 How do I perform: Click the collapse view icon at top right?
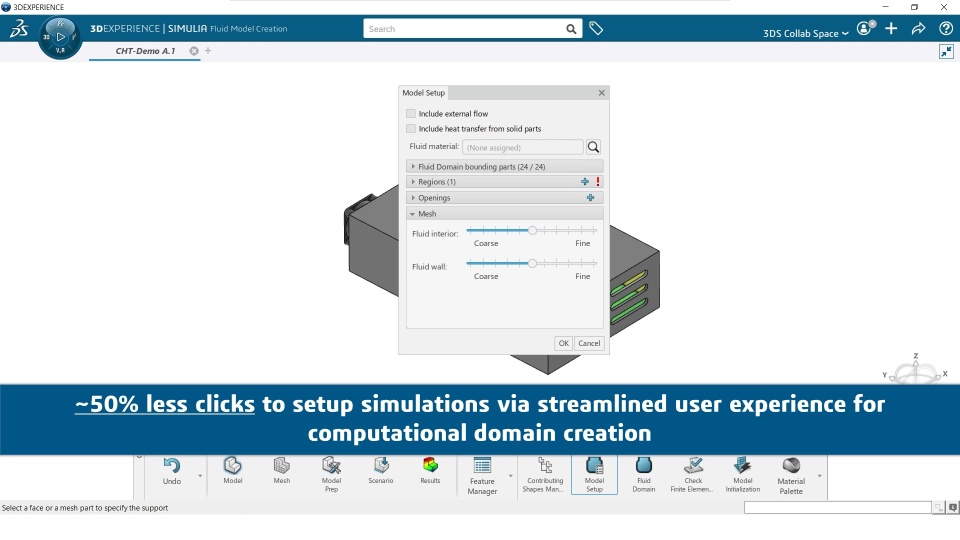pyautogui.click(x=946, y=51)
